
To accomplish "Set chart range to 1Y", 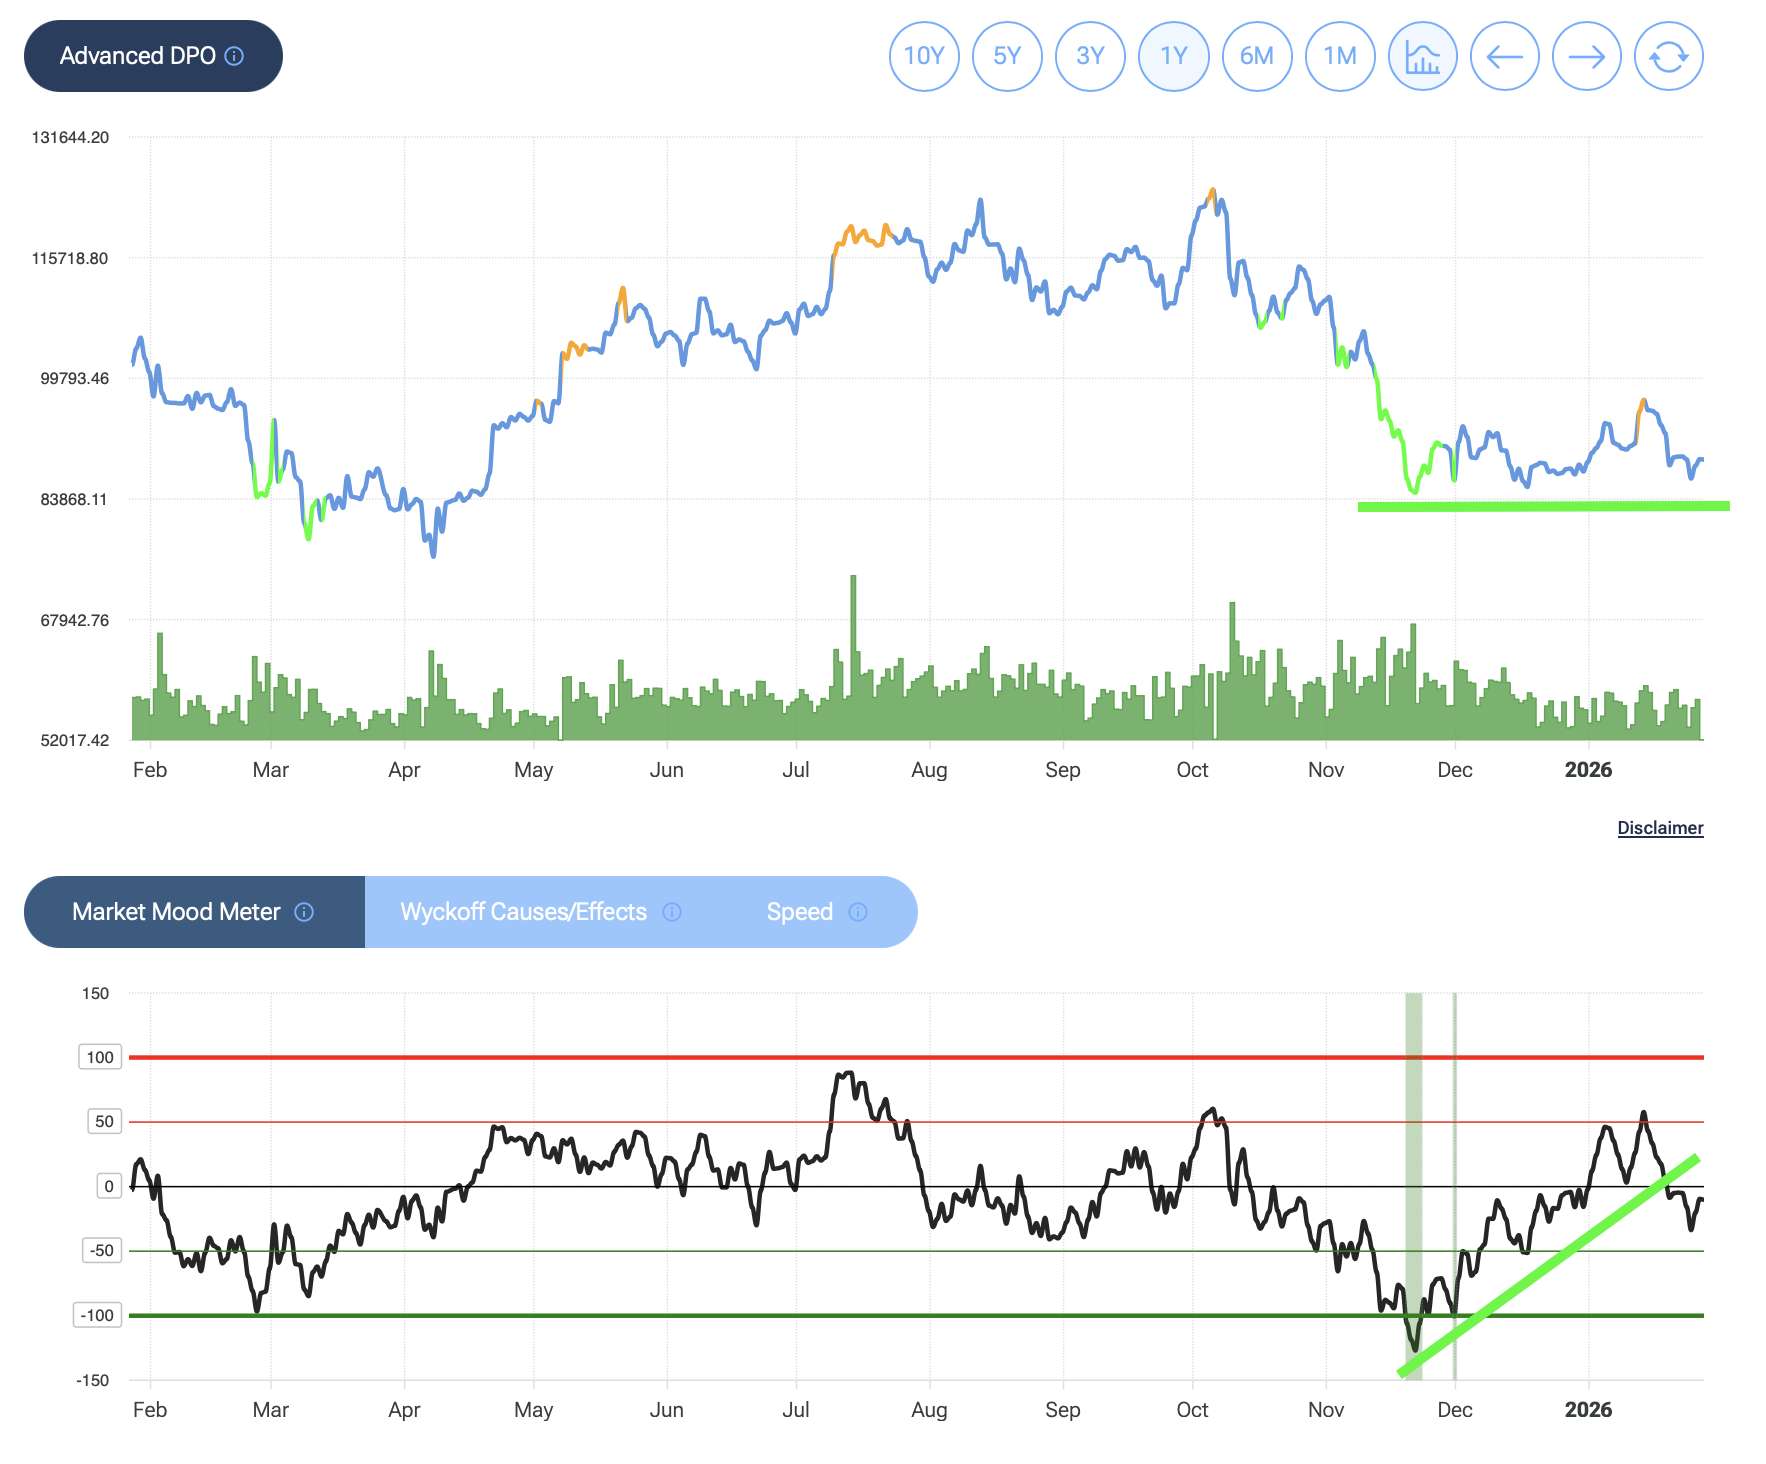I will (1173, 57).
